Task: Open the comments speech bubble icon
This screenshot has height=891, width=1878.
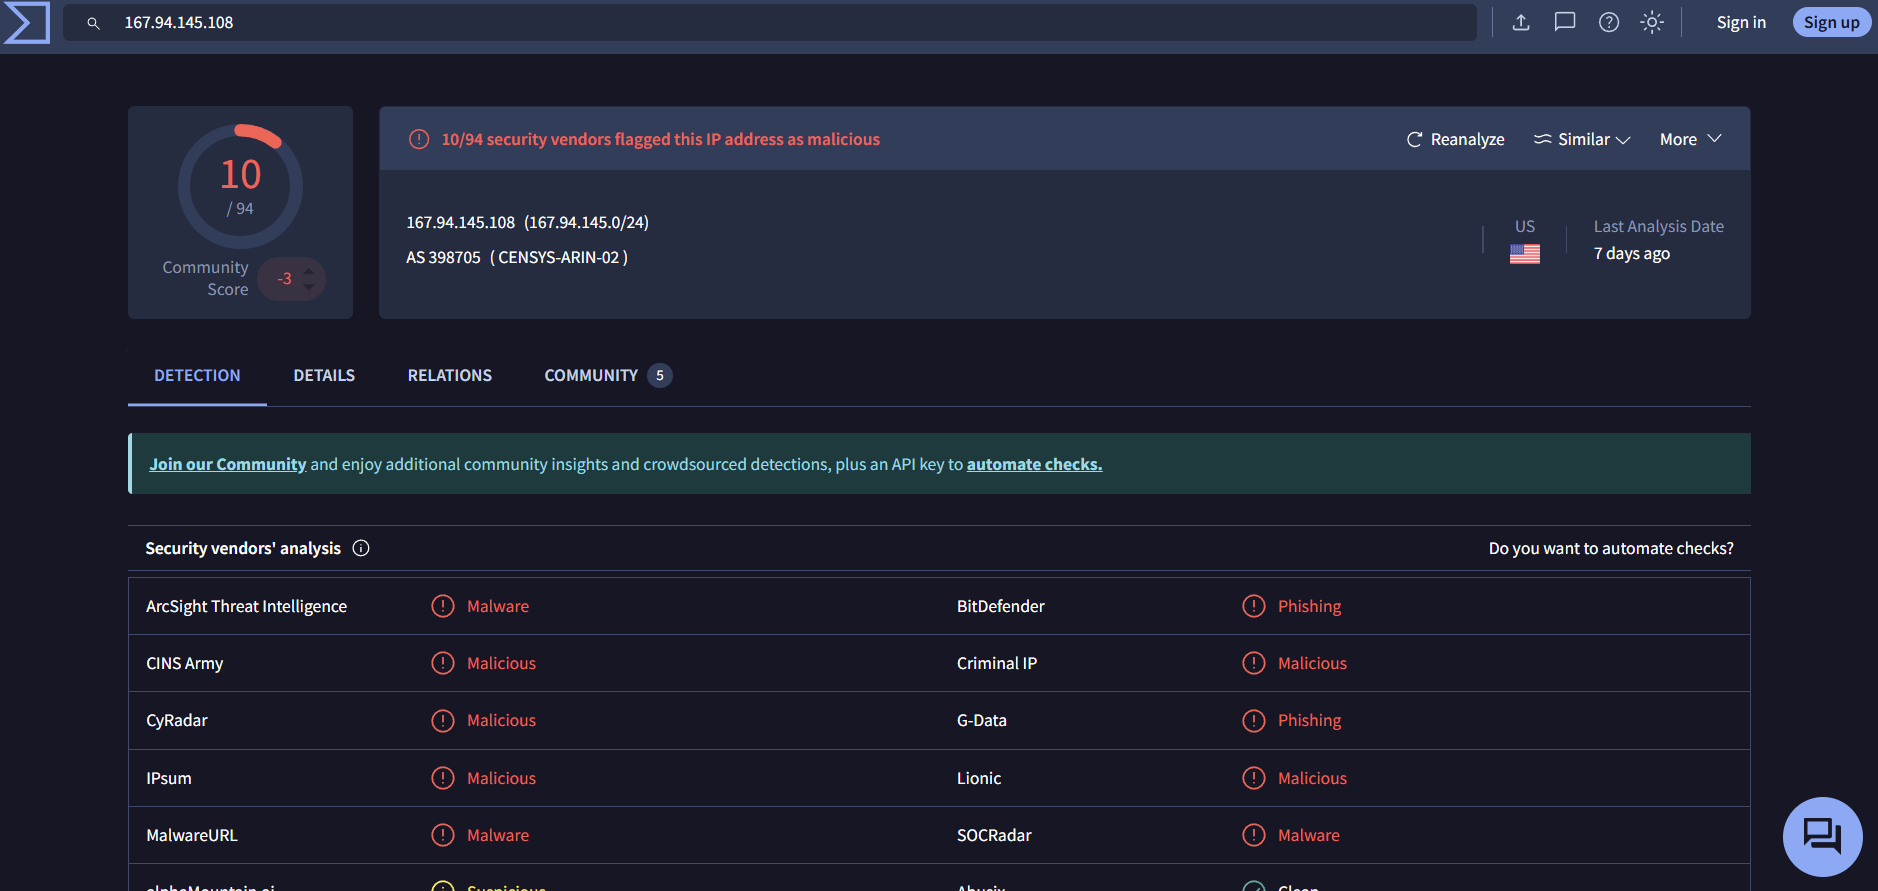Action: click(1565, 22)
